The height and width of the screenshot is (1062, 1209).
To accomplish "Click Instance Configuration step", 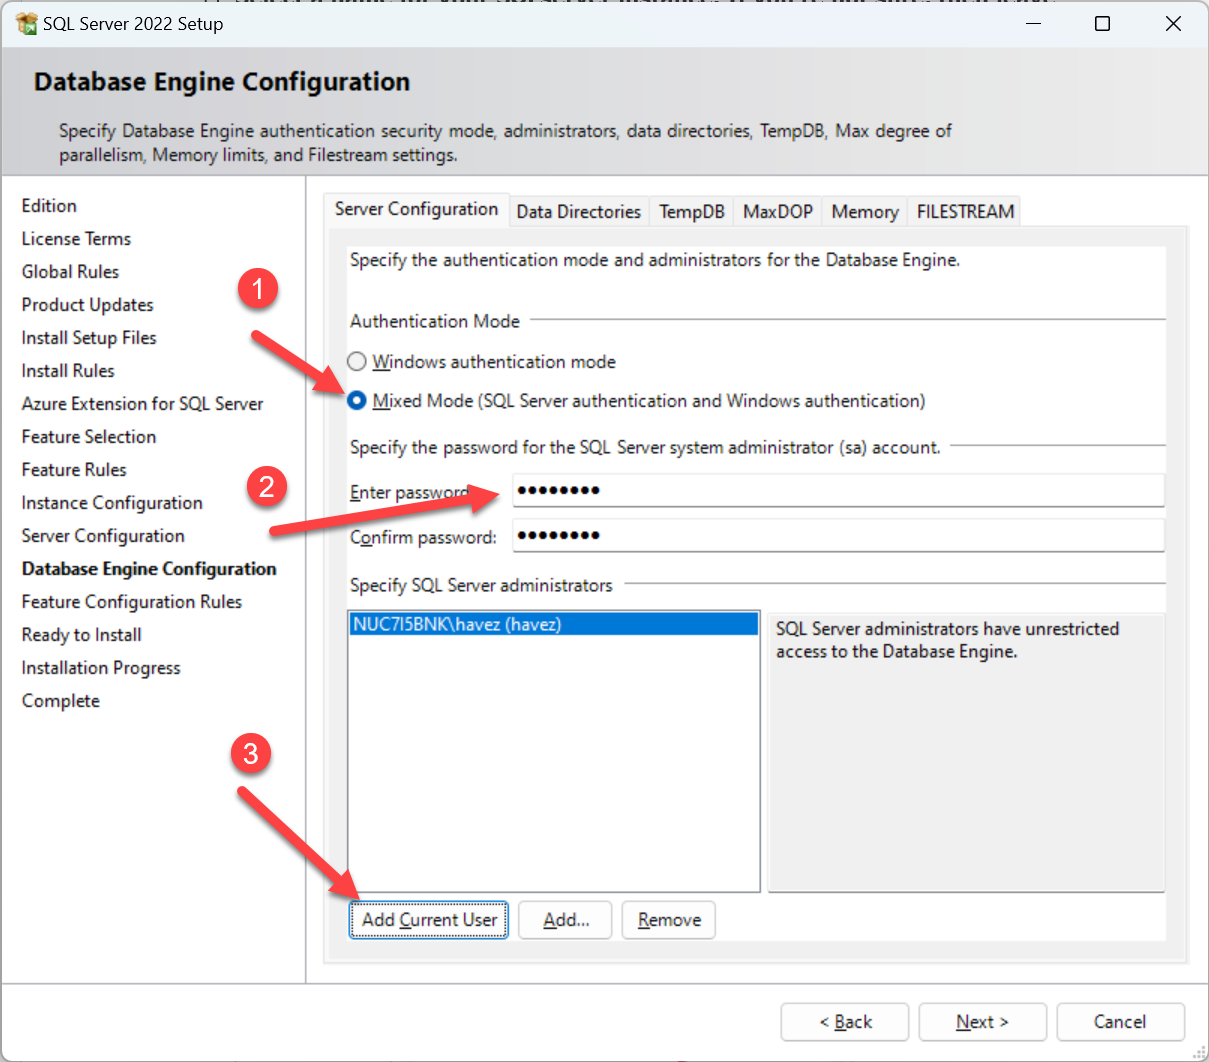I will coord(112,503).
